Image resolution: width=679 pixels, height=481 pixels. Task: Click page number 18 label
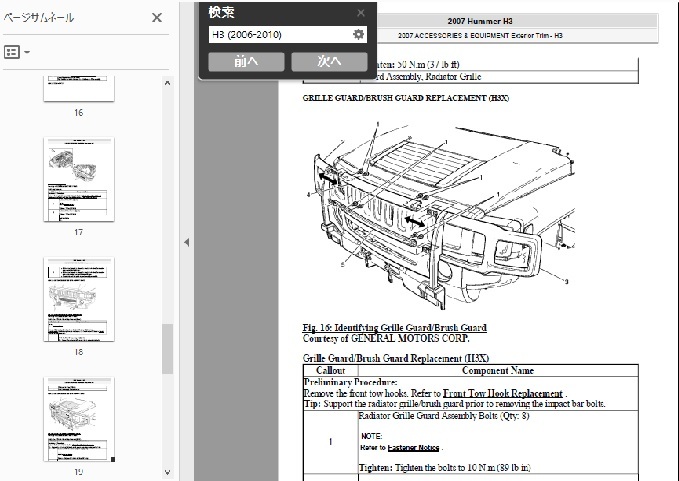click(78, 352)
